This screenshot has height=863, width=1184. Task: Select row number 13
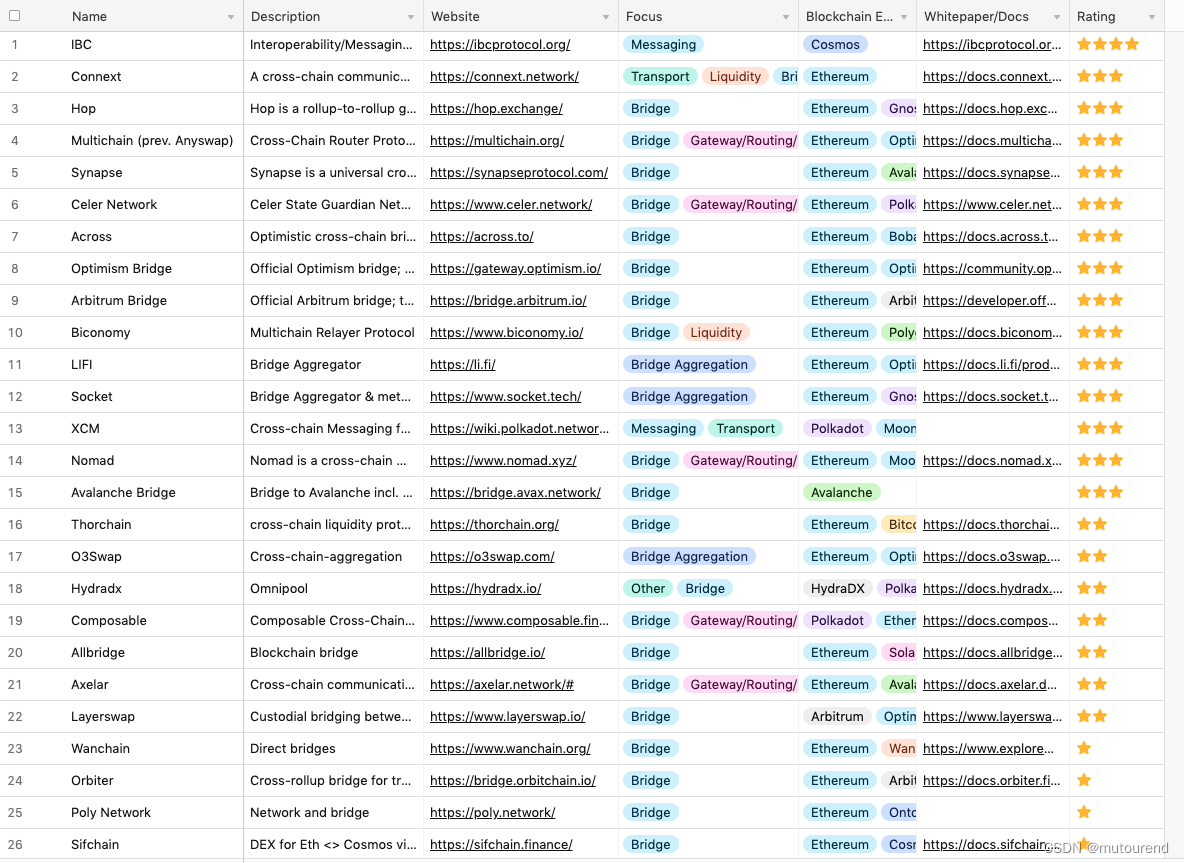pos(15,428)
